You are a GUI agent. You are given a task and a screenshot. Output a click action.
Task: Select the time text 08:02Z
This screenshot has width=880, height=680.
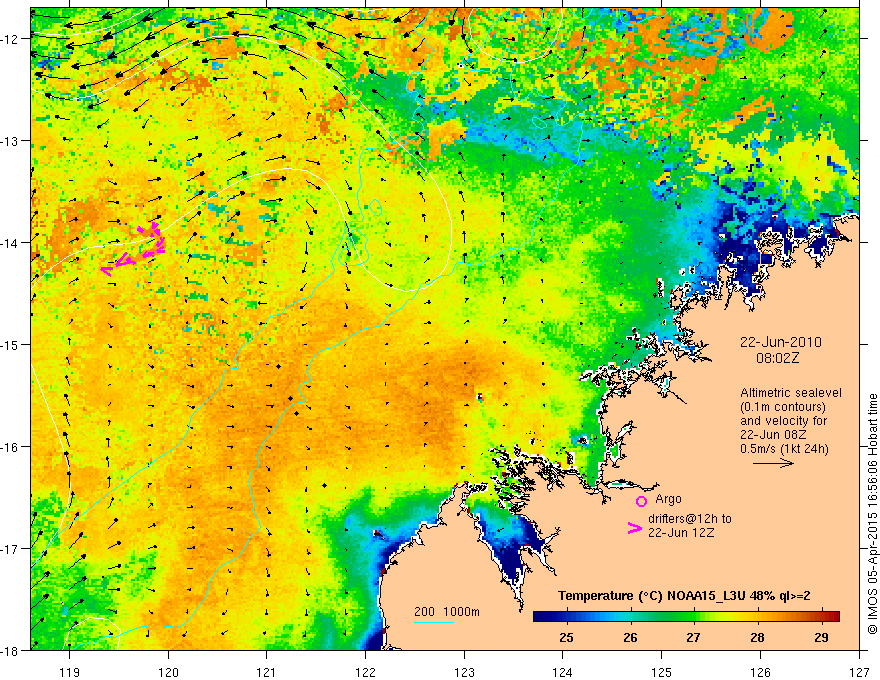(777, 358)
